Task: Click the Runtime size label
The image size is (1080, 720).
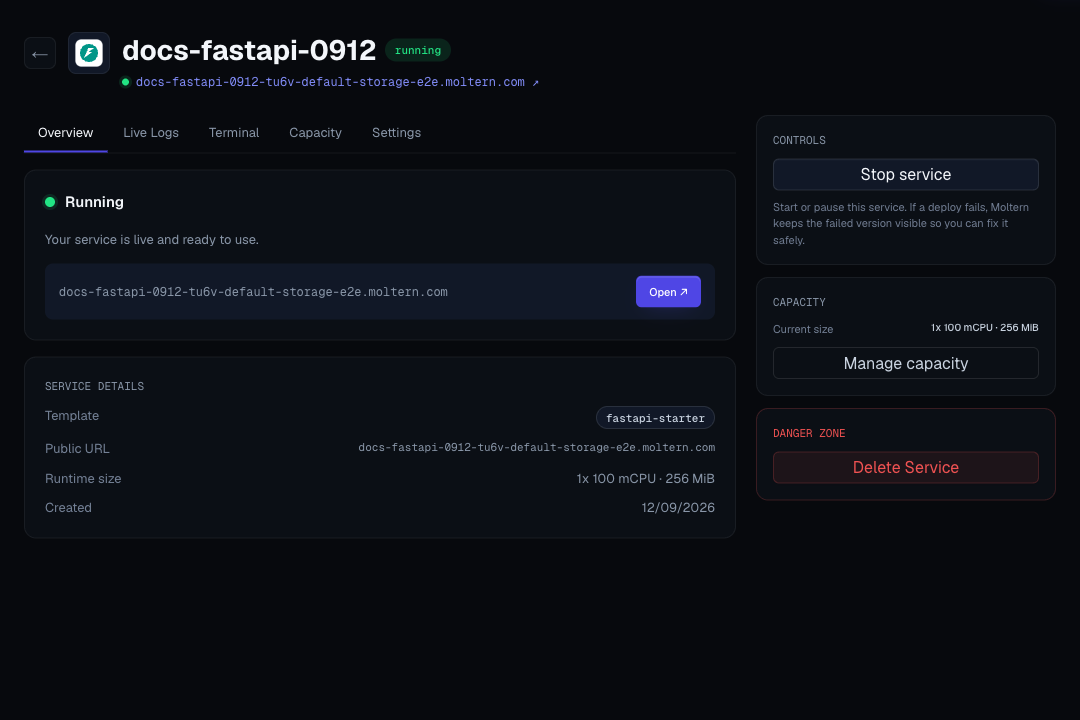Action: coord(83,478)
